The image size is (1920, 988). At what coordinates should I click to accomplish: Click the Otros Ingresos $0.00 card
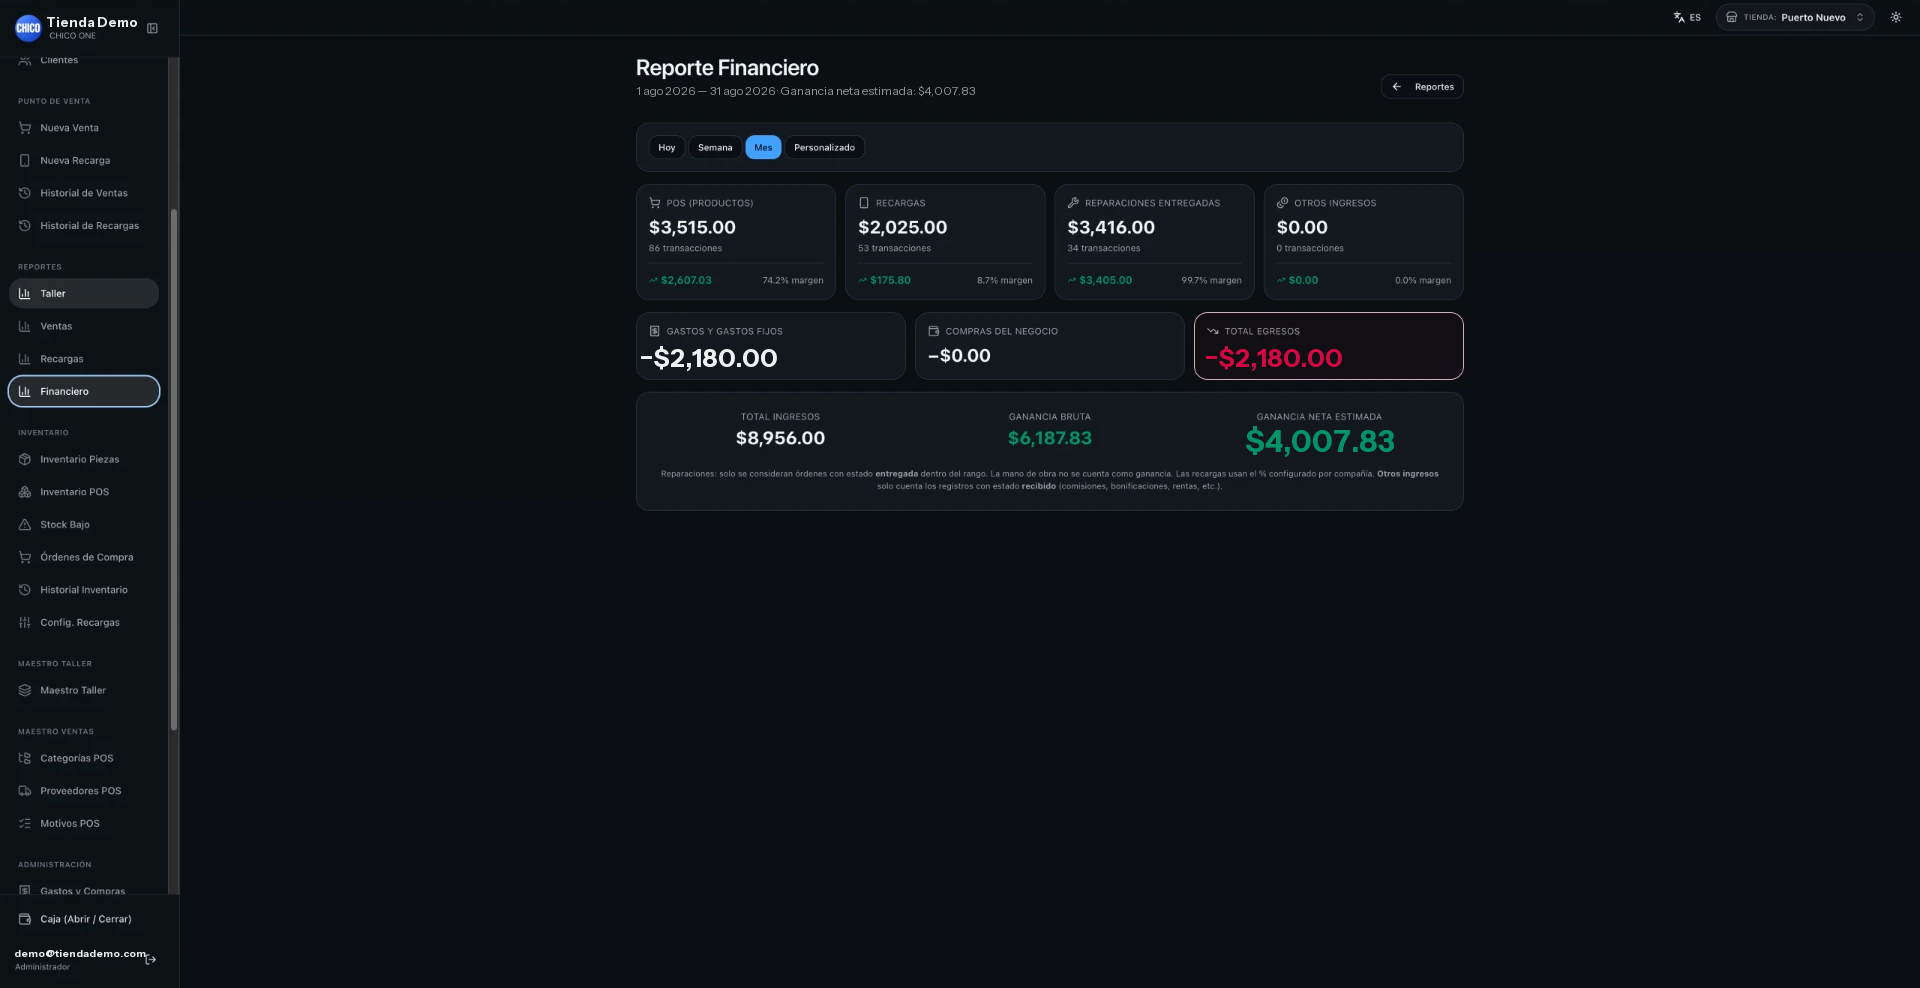1364,242
